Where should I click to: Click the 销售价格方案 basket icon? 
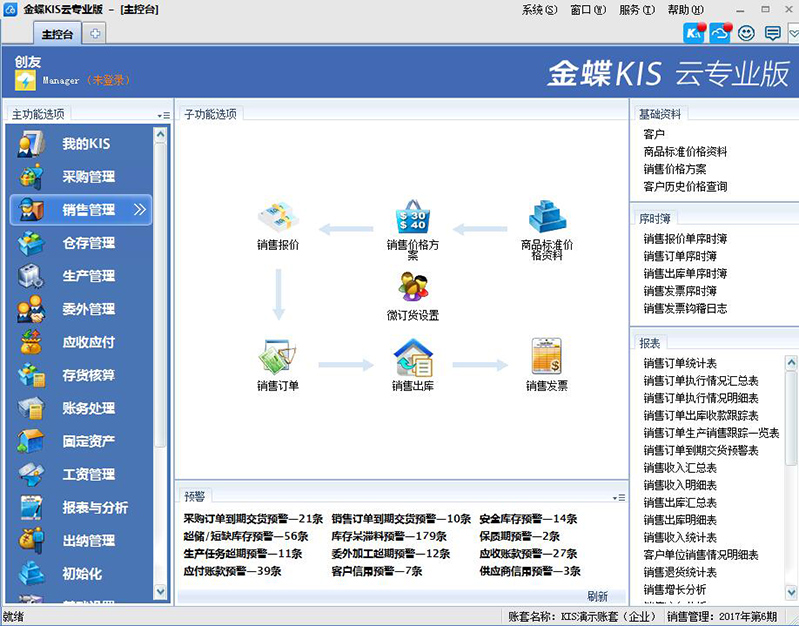click(x=412, y=217)
